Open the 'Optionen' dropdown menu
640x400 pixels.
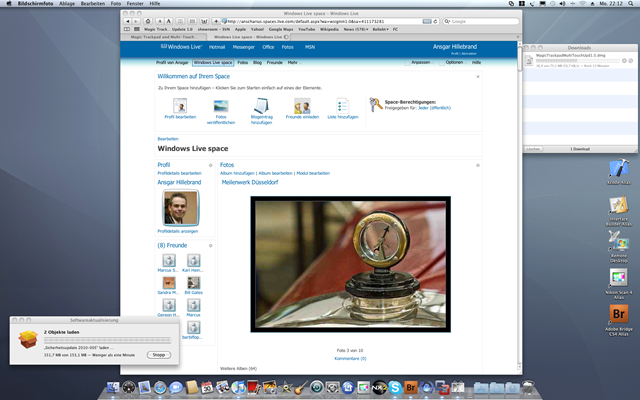(x=454, y=62)
